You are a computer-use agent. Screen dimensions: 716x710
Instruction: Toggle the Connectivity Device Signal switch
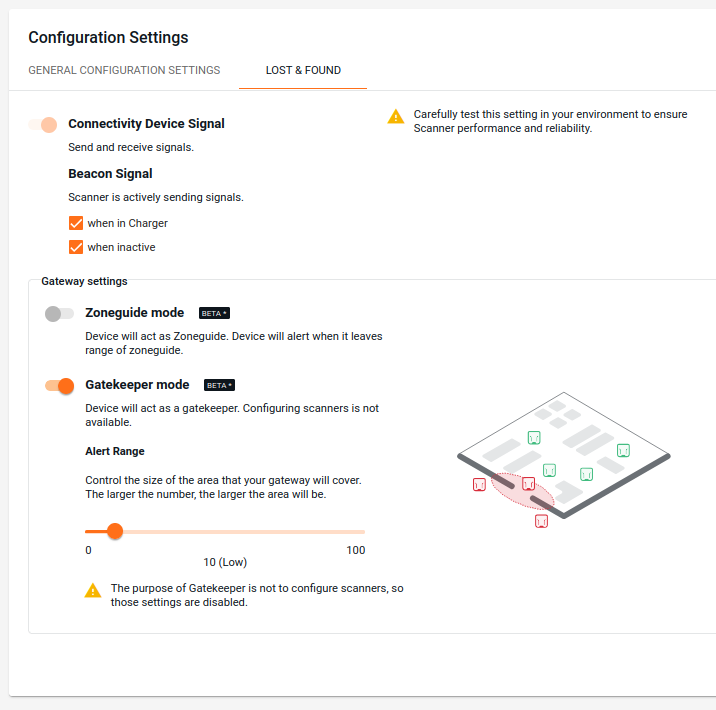43,125
